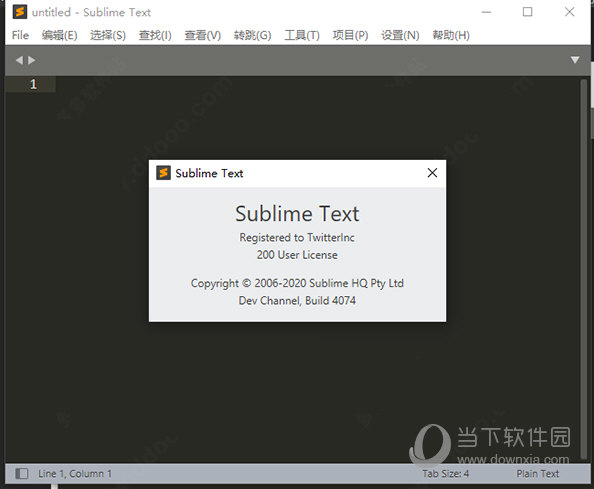The height and width of the screenshot is (489, 594).
Task: Open the 选择(S) menu
Action: click(x=108, y=35)
